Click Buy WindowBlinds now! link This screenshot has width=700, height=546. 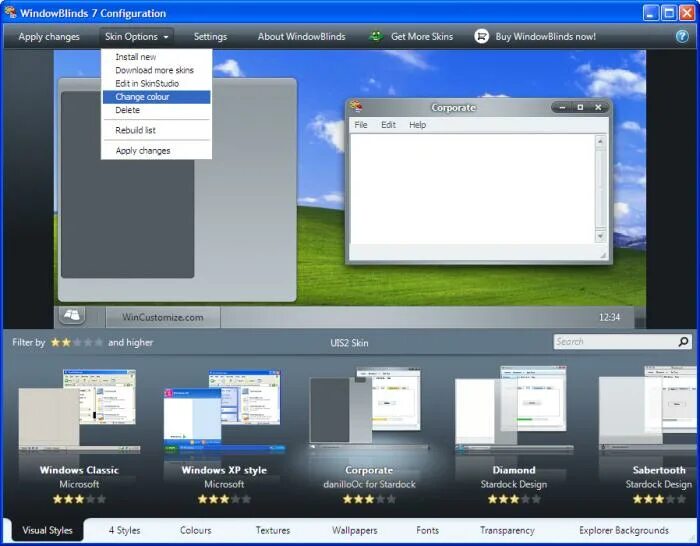click(546, 37)
